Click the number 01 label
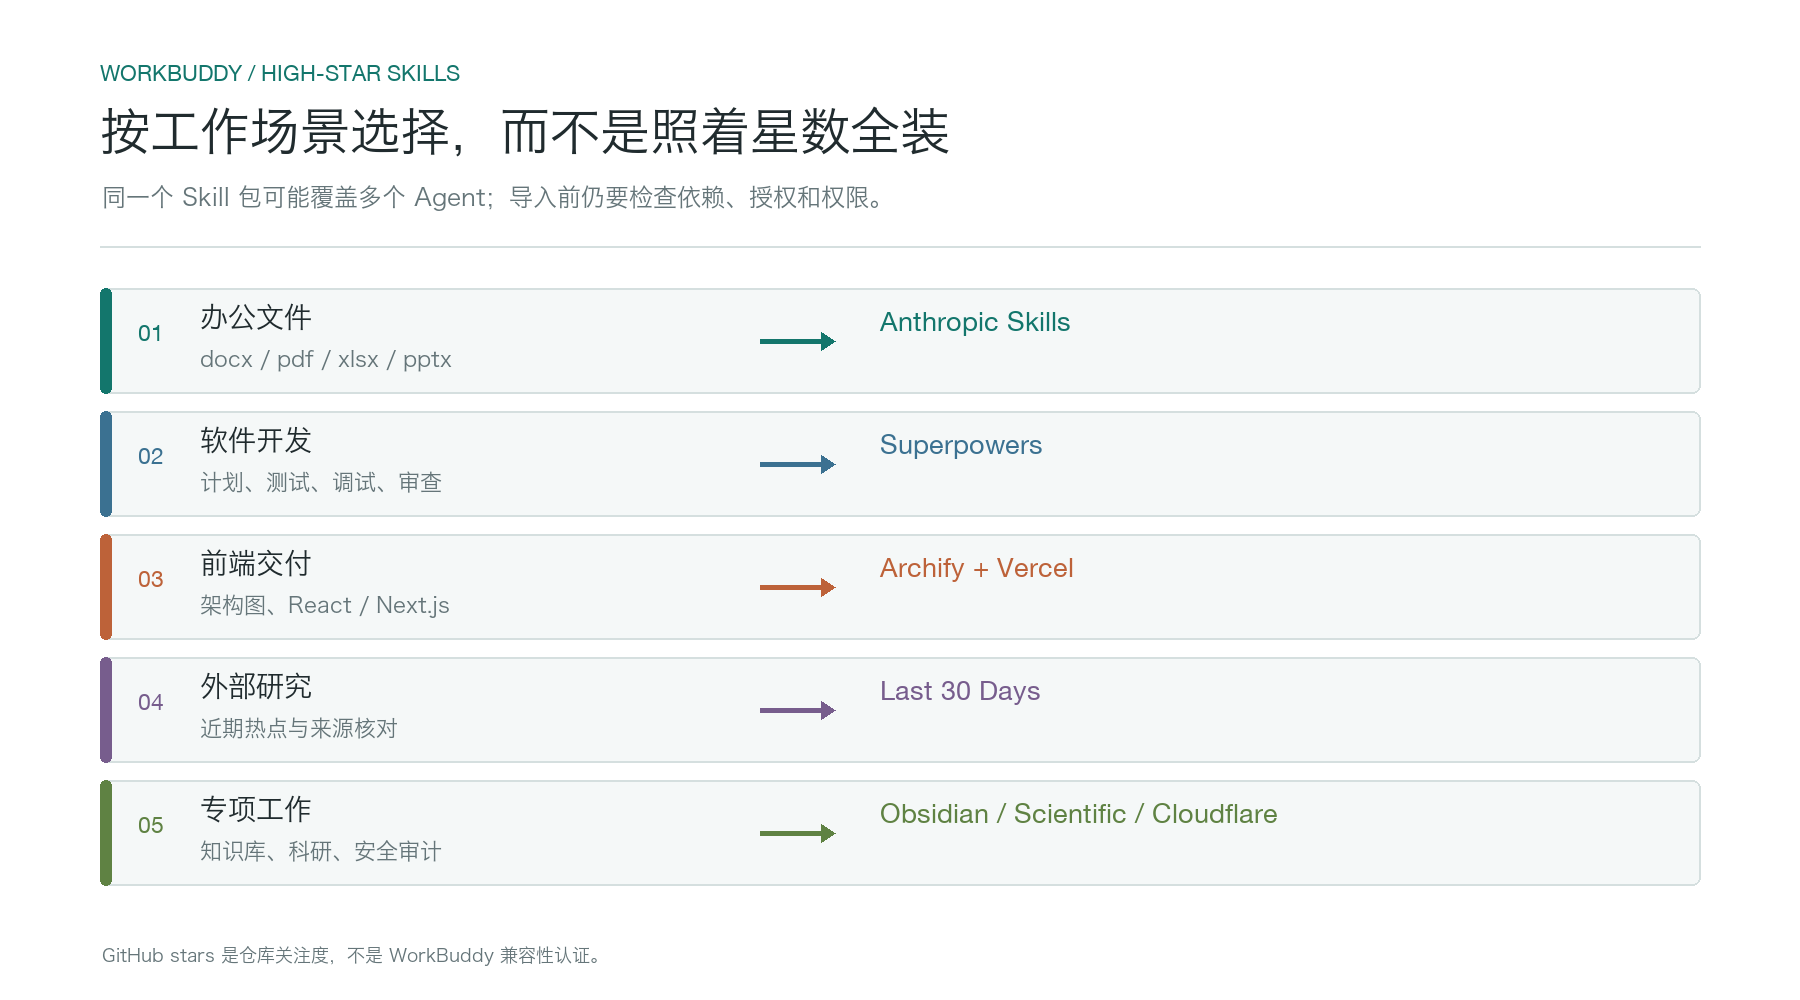The image size is (1800, 1000). pos(150,333)
